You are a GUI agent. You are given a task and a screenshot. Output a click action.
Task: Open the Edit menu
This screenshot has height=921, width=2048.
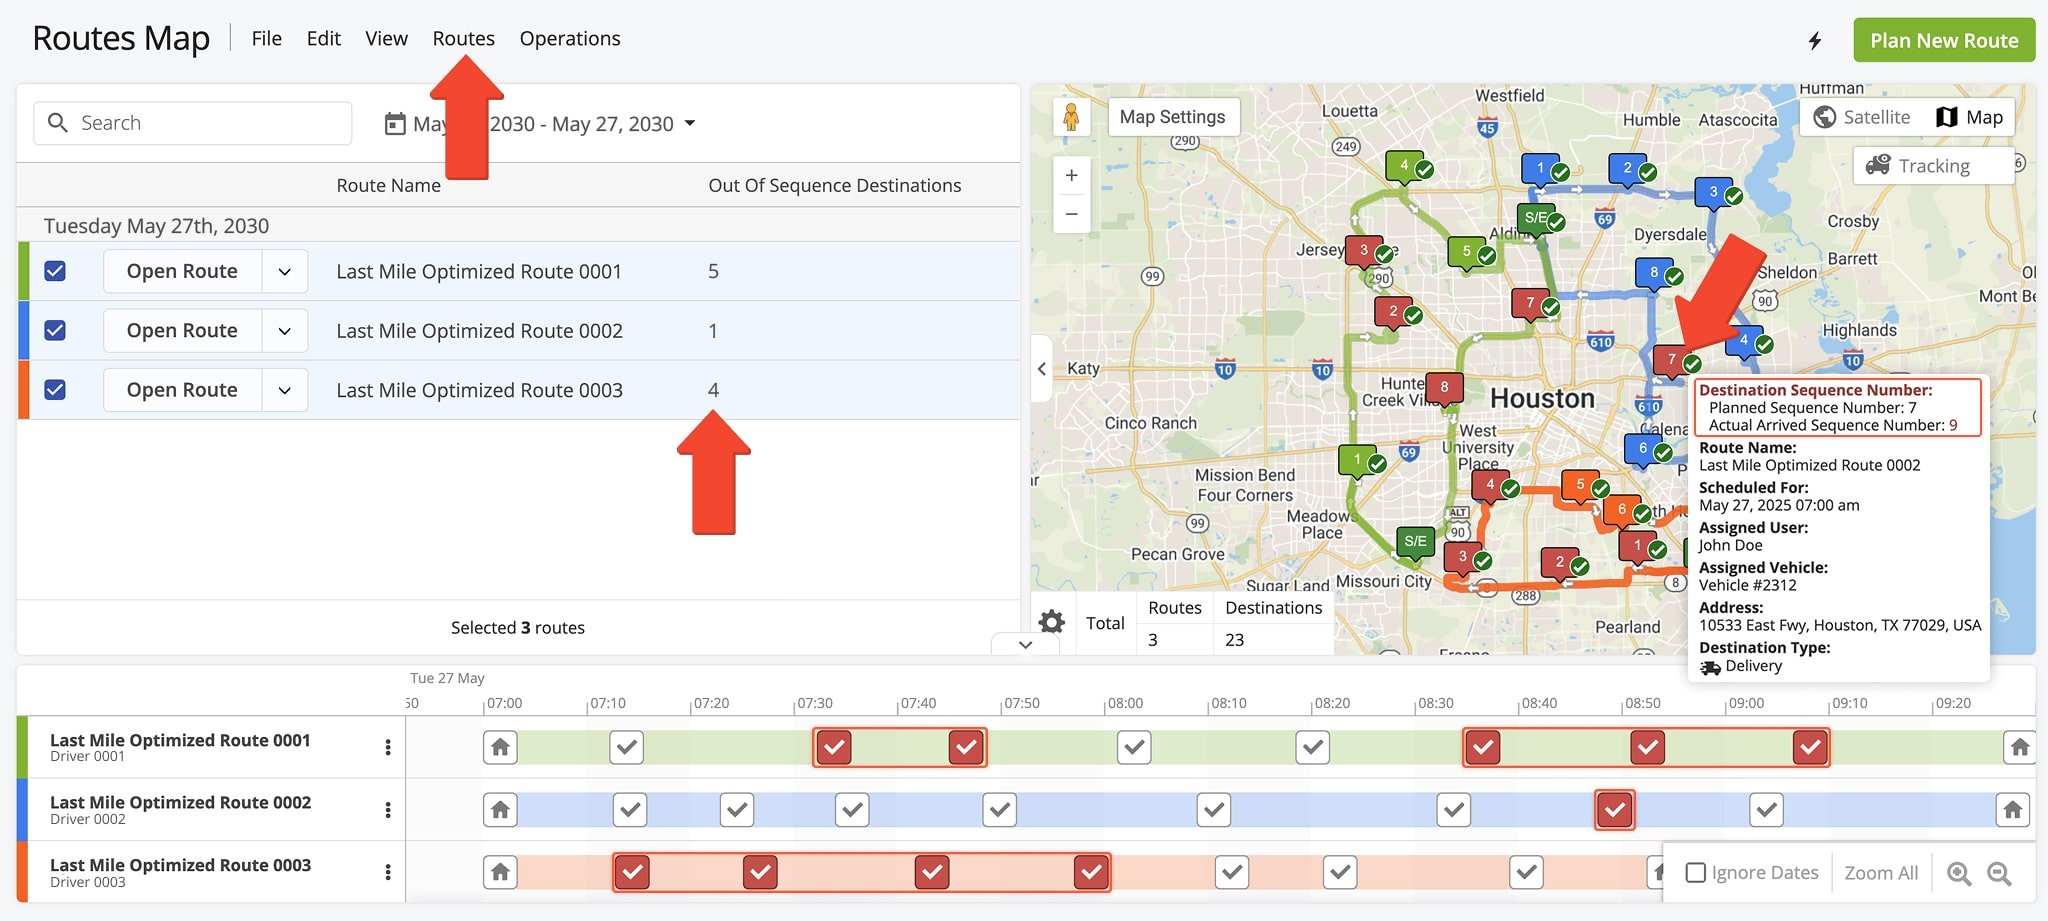323,38
